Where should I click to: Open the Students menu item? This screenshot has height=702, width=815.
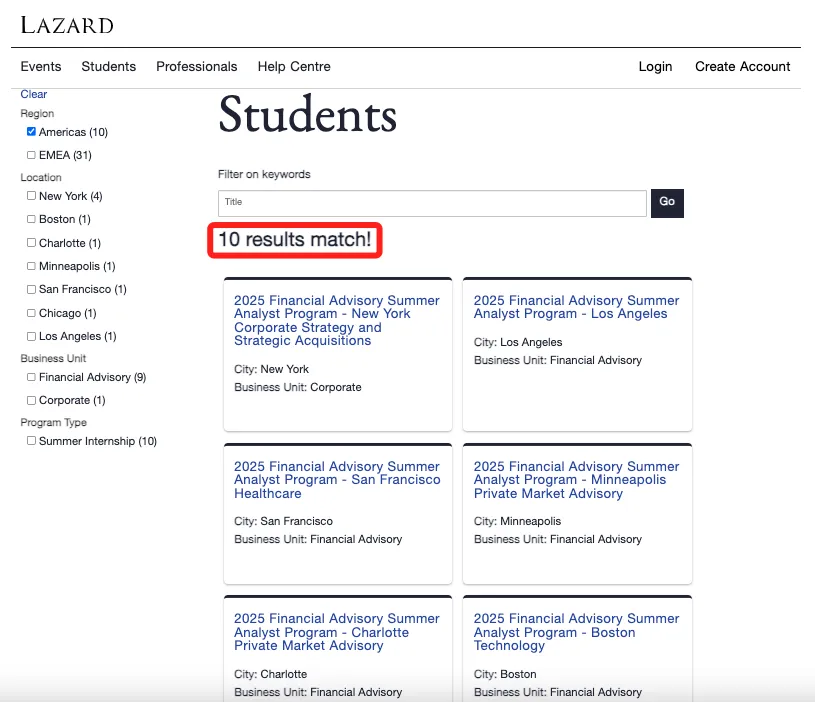tap(109, 67)
